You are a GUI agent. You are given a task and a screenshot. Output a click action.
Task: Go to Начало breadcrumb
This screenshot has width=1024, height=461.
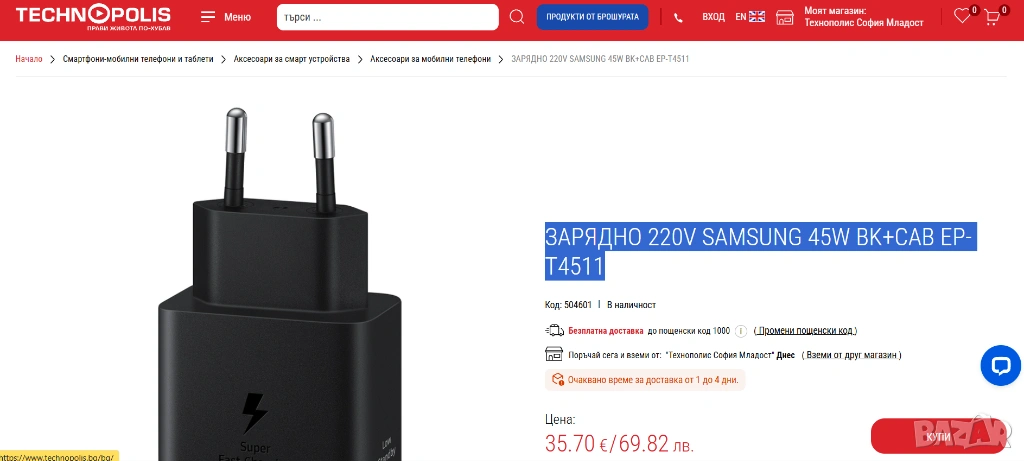point(29,59)
